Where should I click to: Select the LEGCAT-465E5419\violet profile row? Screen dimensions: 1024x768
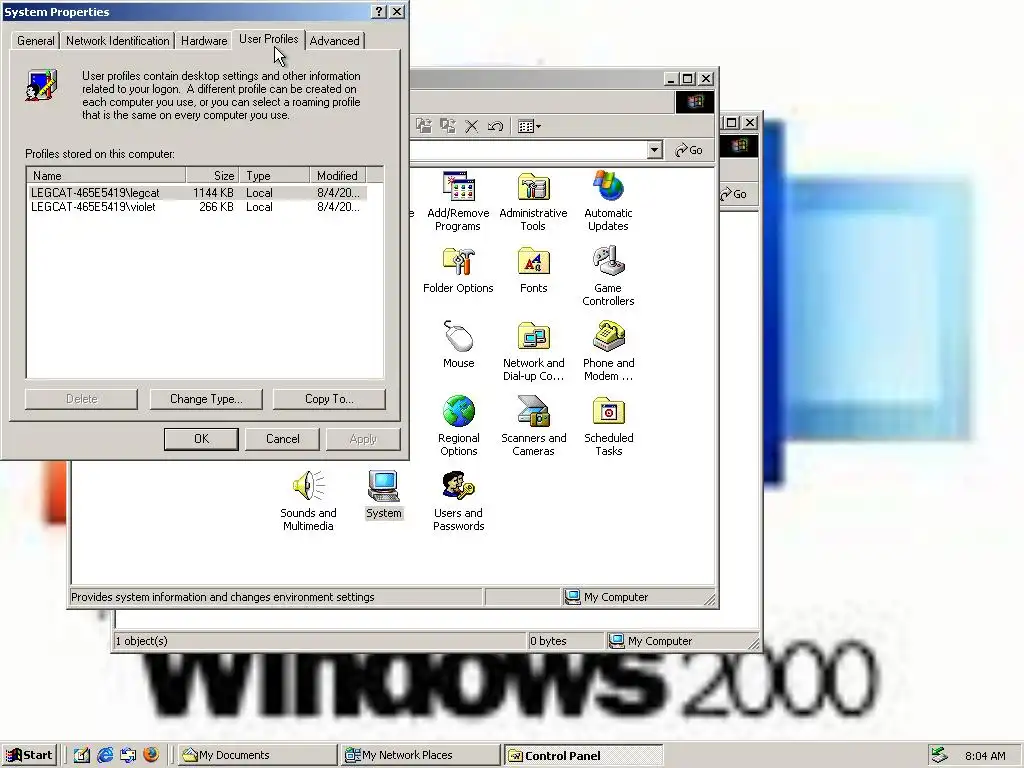tap(197, 207)
